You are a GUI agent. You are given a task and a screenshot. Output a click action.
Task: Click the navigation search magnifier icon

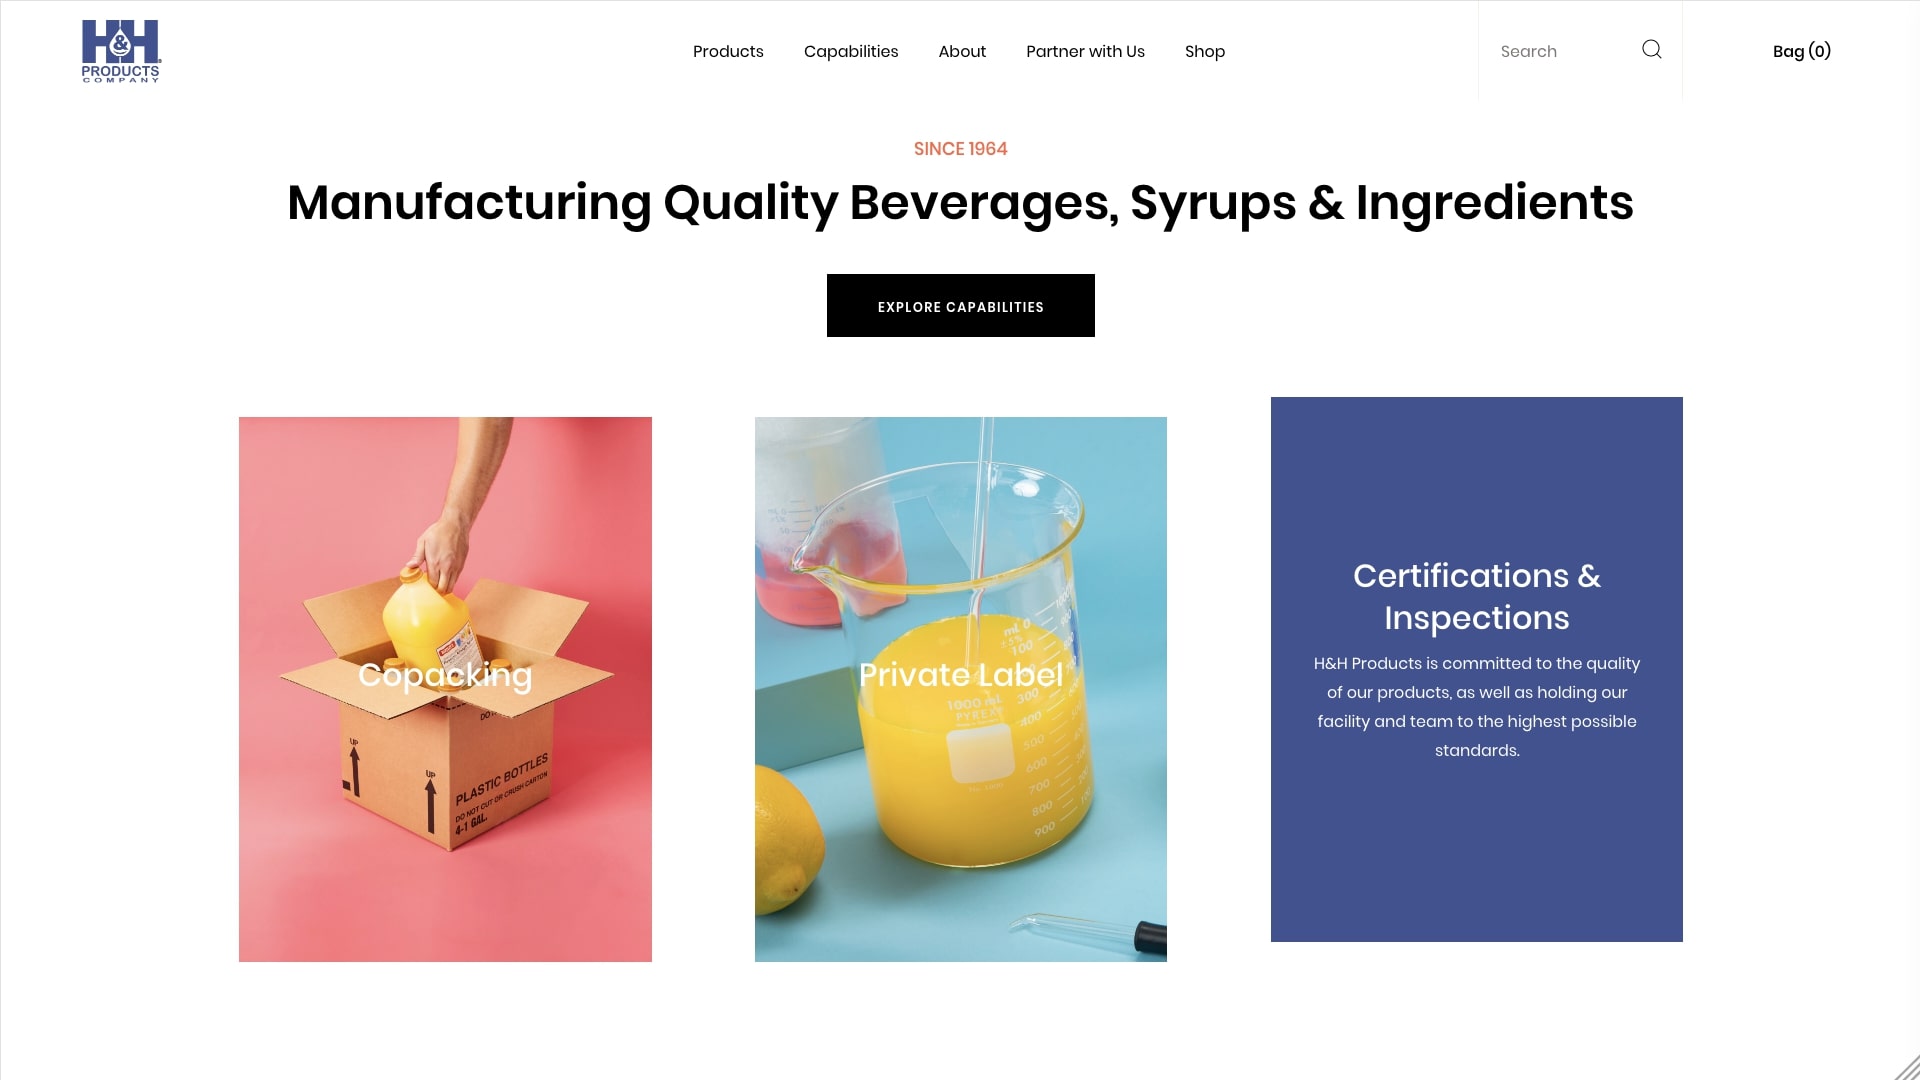(1652, 49)
